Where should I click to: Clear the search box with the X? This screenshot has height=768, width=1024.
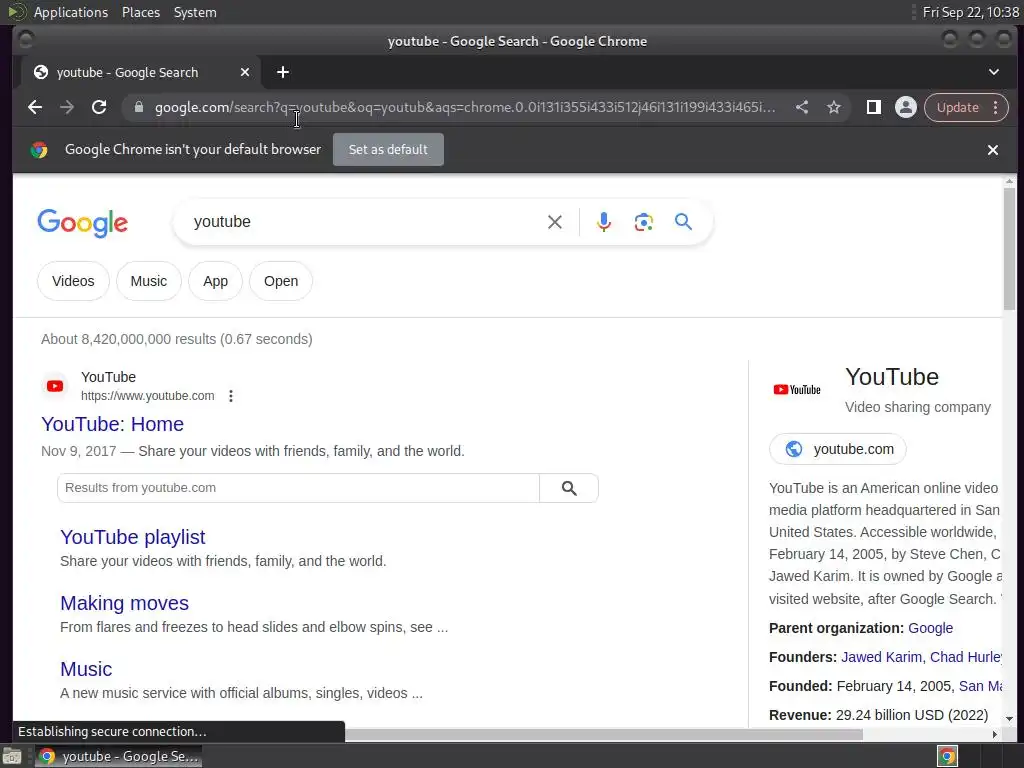tap(554, 222)
